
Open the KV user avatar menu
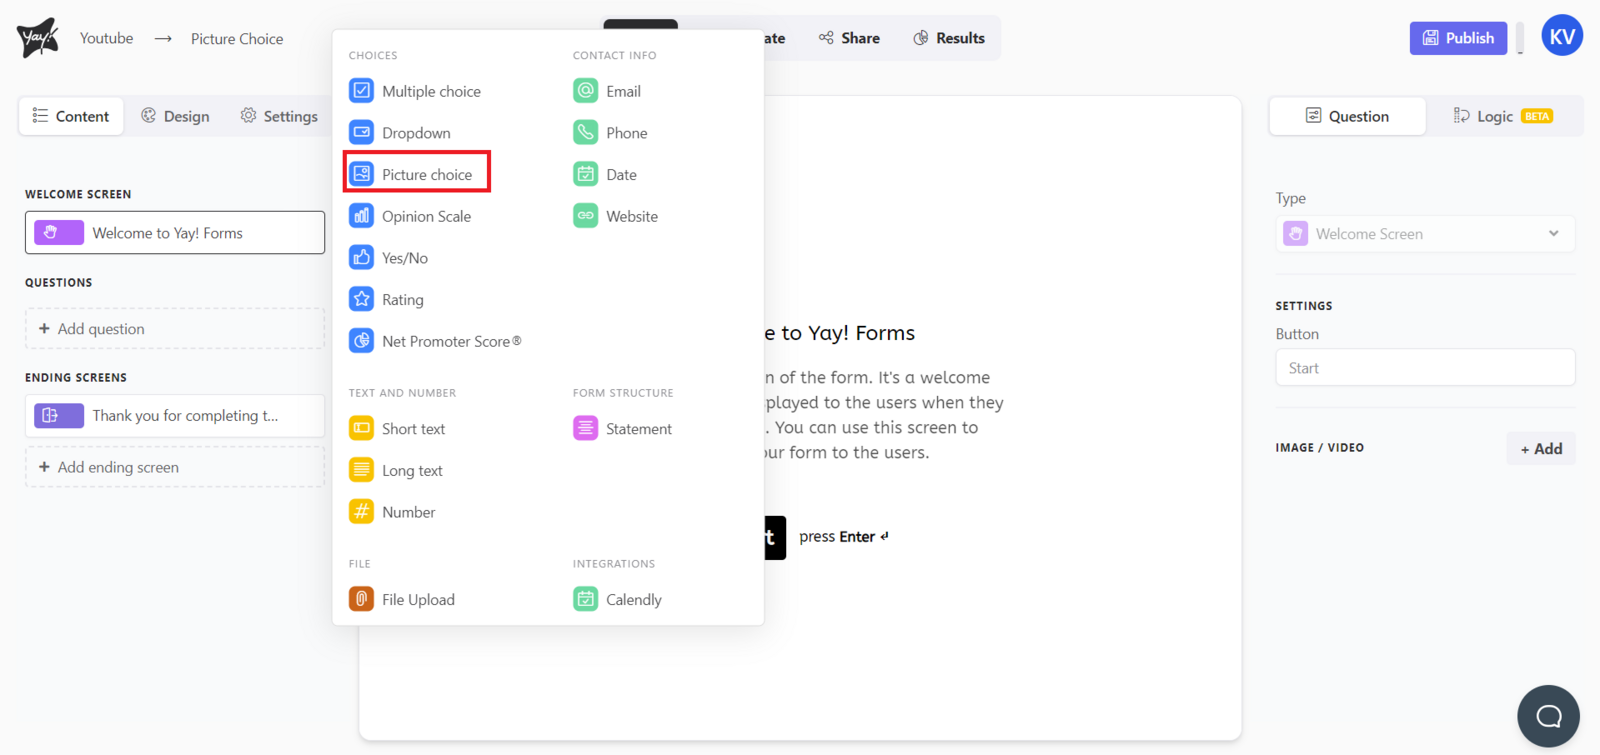(x=1561, y=37)
